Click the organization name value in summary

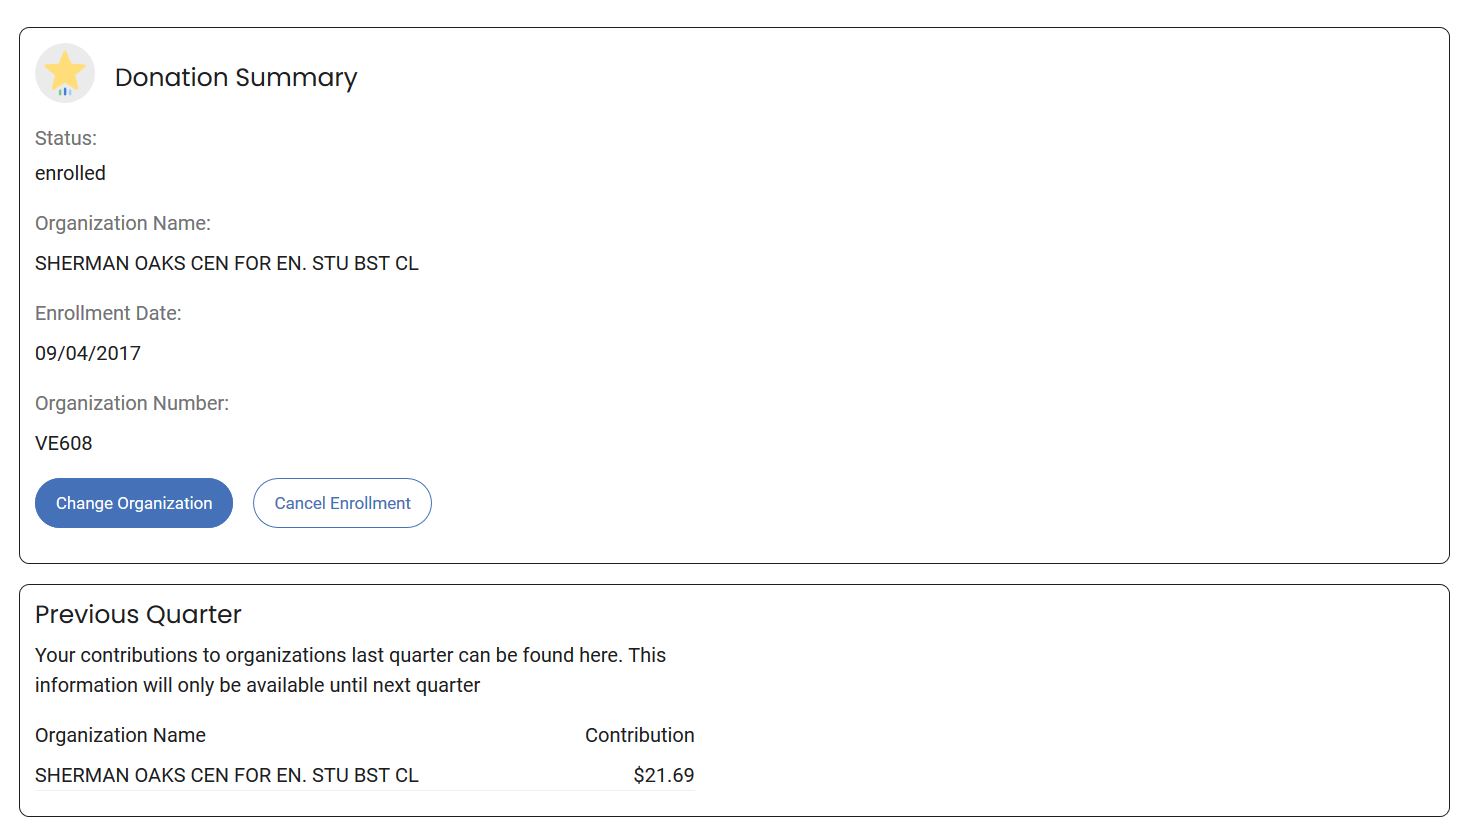pos(227,263)
